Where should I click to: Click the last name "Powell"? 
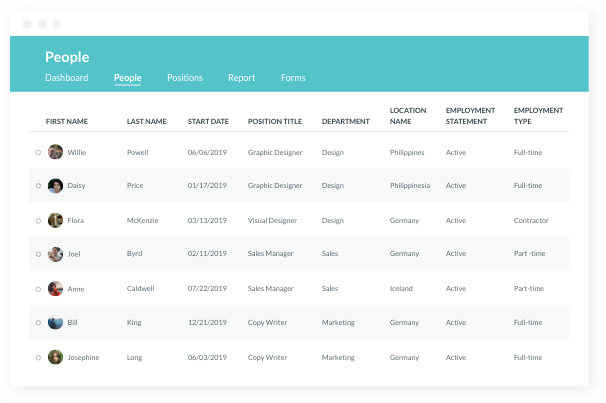[x=138, y=153]
